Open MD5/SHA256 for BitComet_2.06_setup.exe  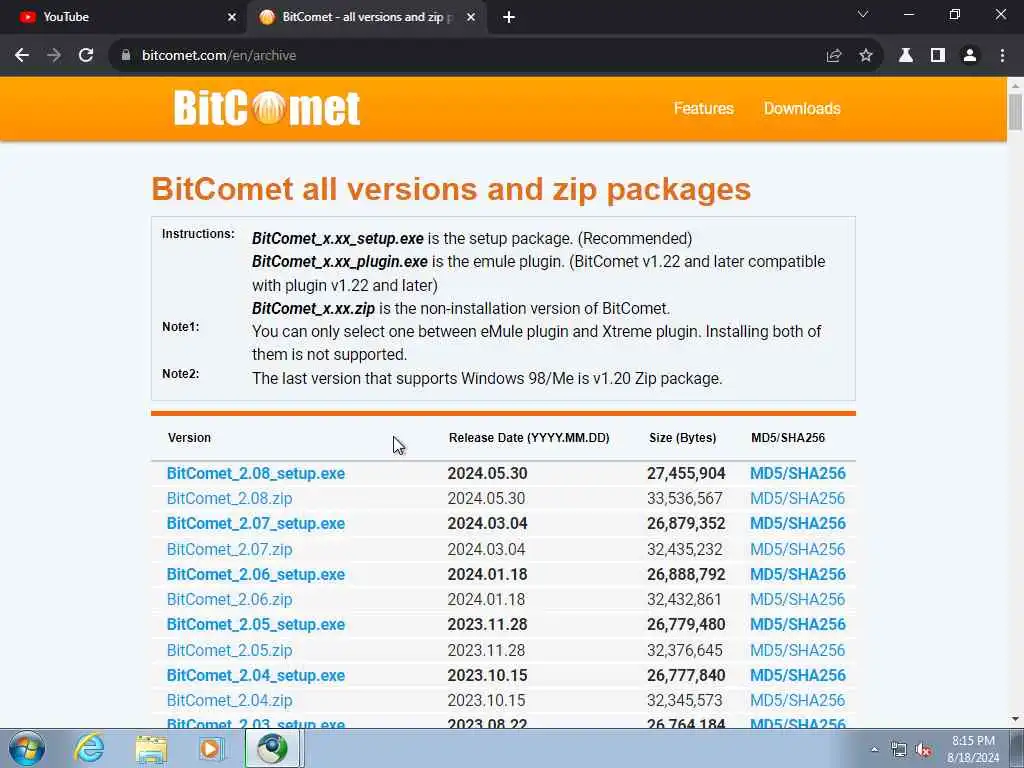pos(797,575)
